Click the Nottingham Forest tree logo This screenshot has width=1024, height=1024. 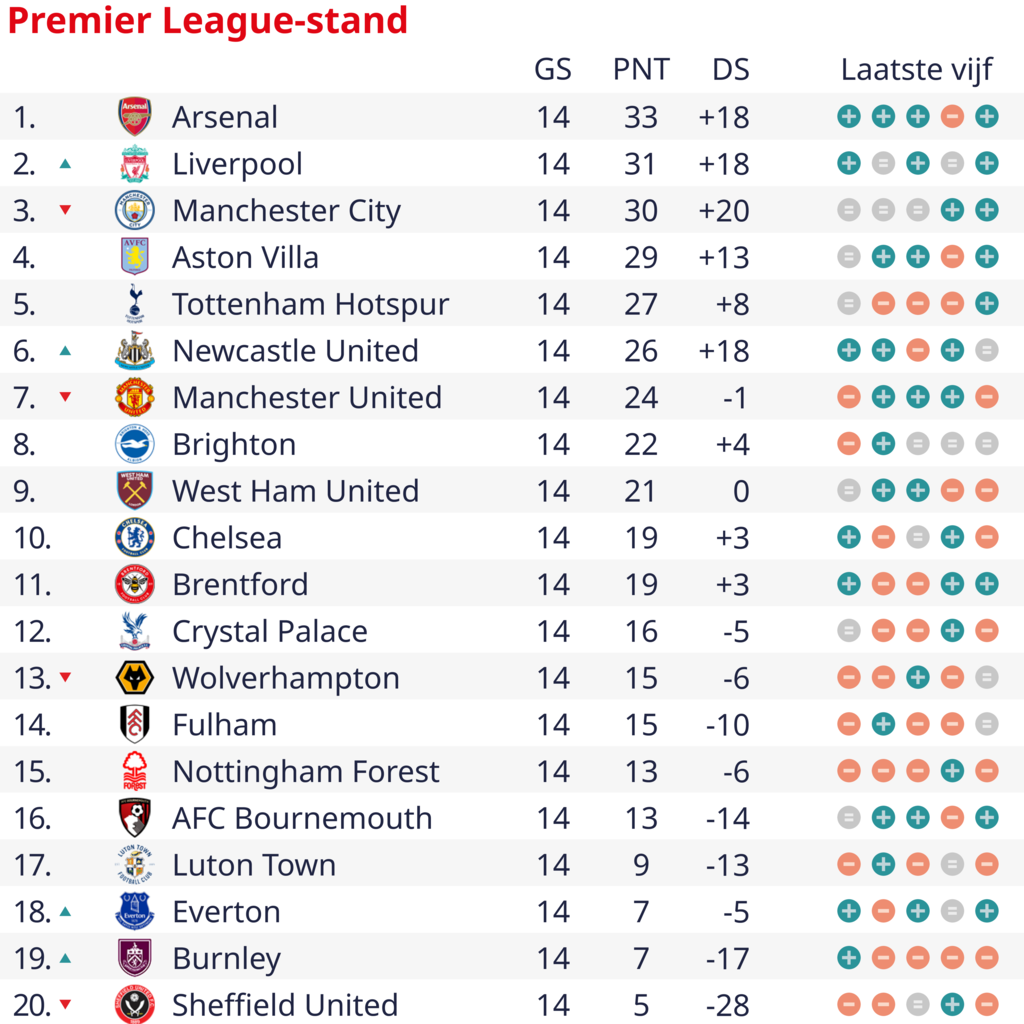tap(135, 771)
